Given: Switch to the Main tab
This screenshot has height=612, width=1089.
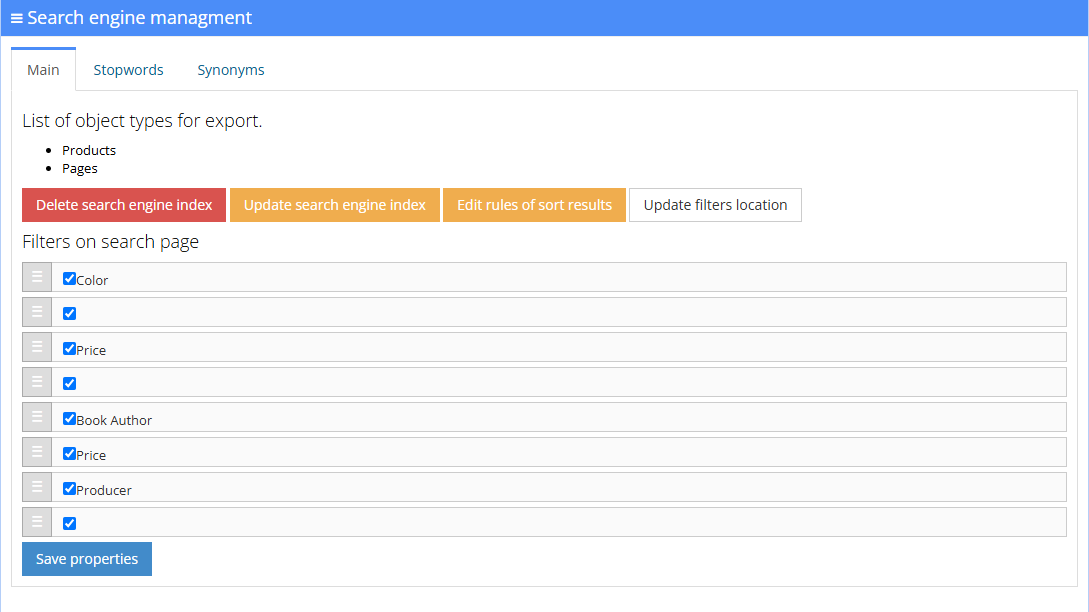Looking at the screenshot, I should pos(43,69).
